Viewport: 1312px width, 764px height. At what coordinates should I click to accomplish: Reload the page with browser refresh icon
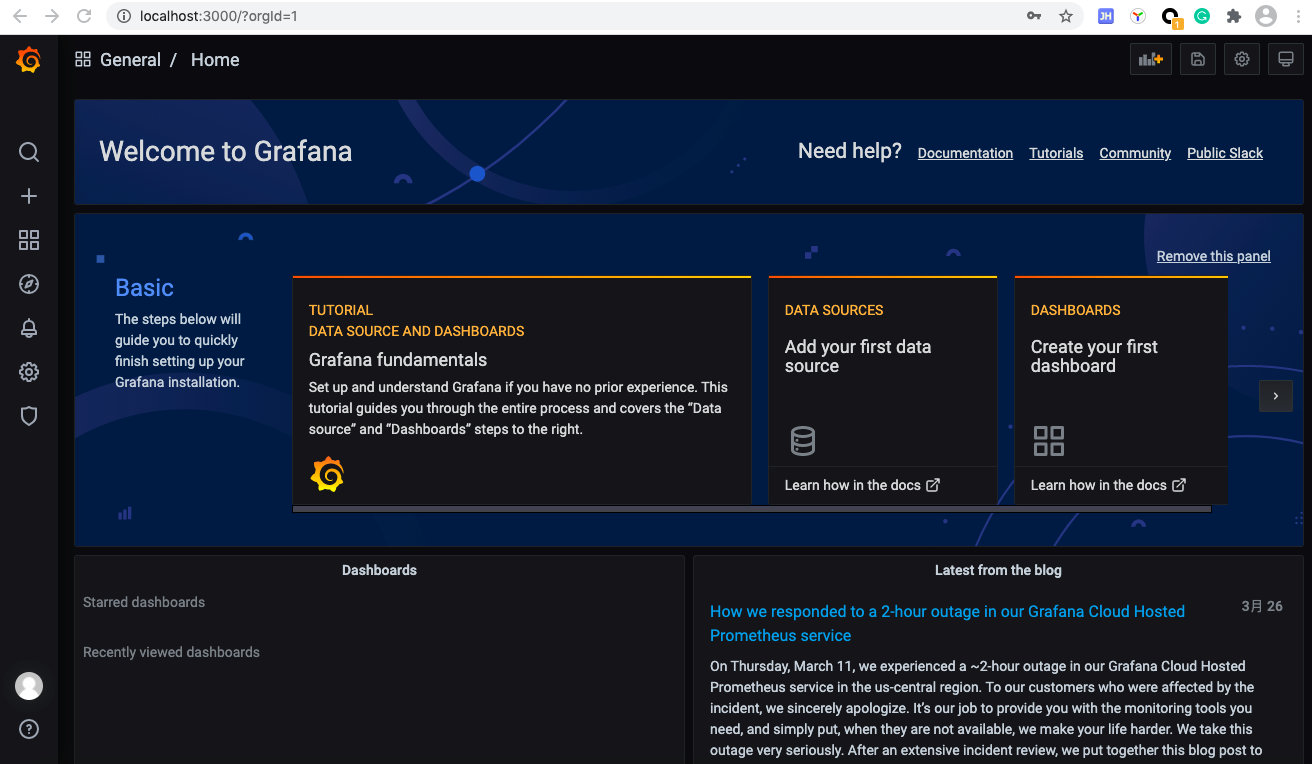point(84,16)
